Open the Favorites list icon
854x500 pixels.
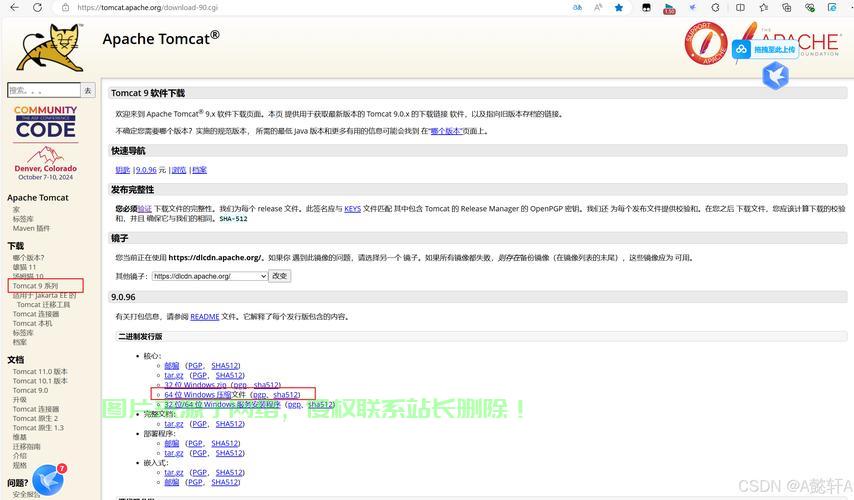(x=764, y=8)
